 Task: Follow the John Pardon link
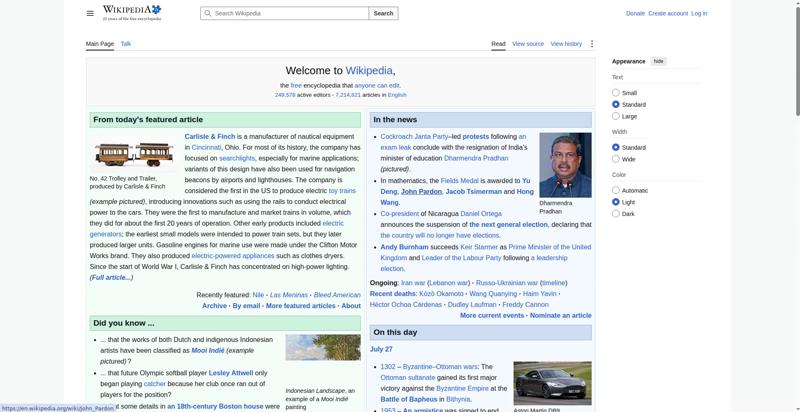pos(421,192)
